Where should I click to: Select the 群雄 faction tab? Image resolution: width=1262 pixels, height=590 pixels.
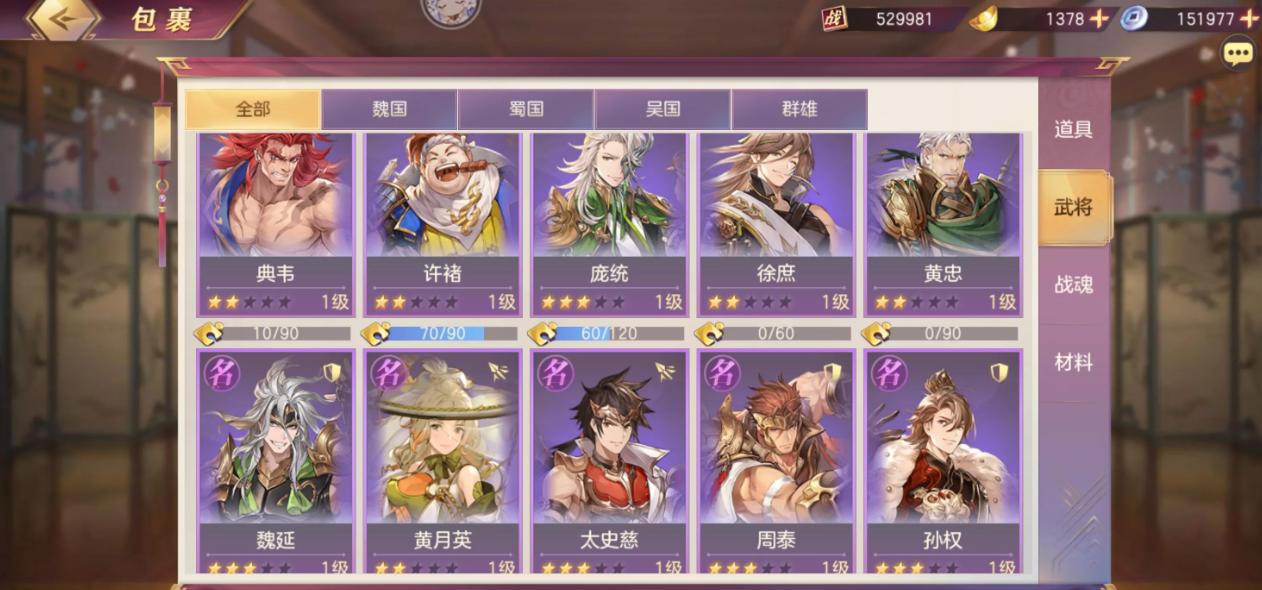(x=799, y=109)
